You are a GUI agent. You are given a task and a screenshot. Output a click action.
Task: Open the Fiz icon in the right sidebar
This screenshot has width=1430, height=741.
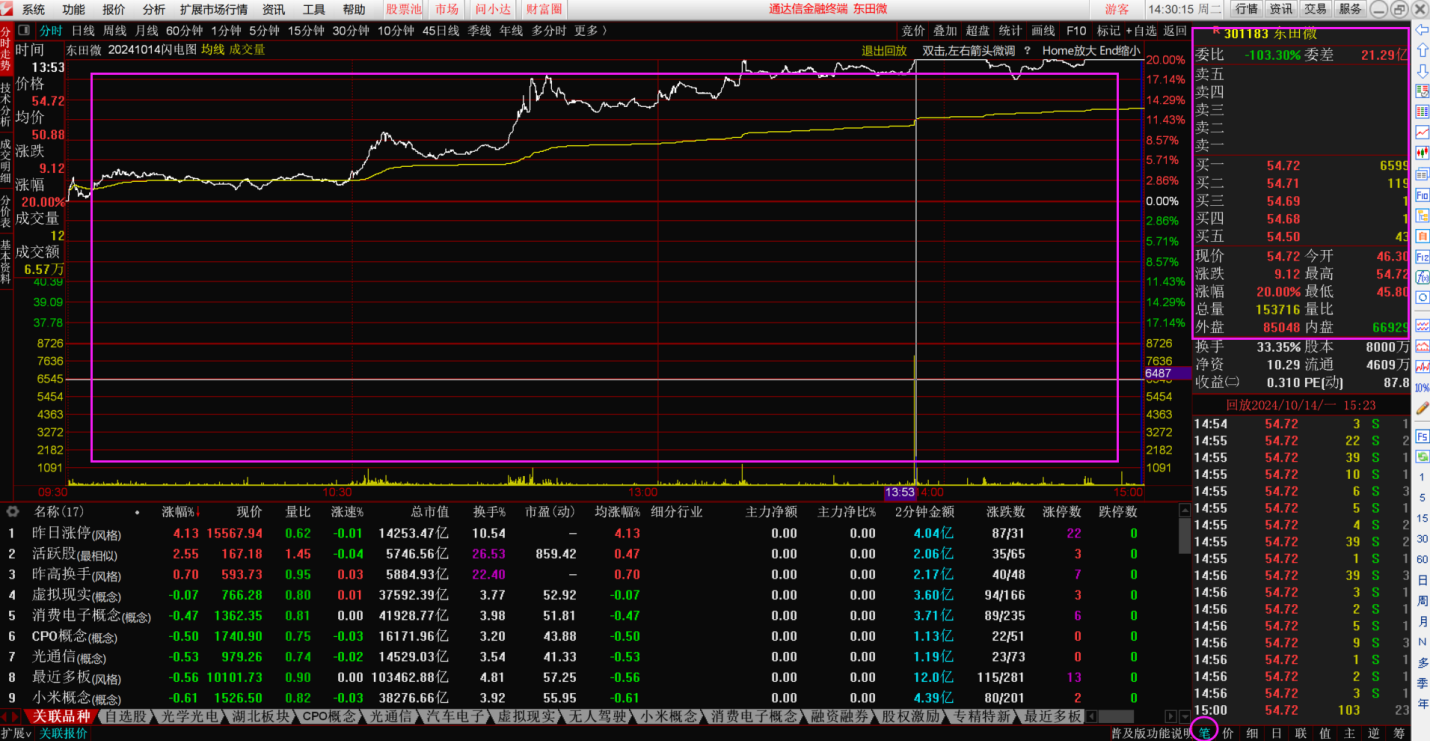(x=1423, y=257)
